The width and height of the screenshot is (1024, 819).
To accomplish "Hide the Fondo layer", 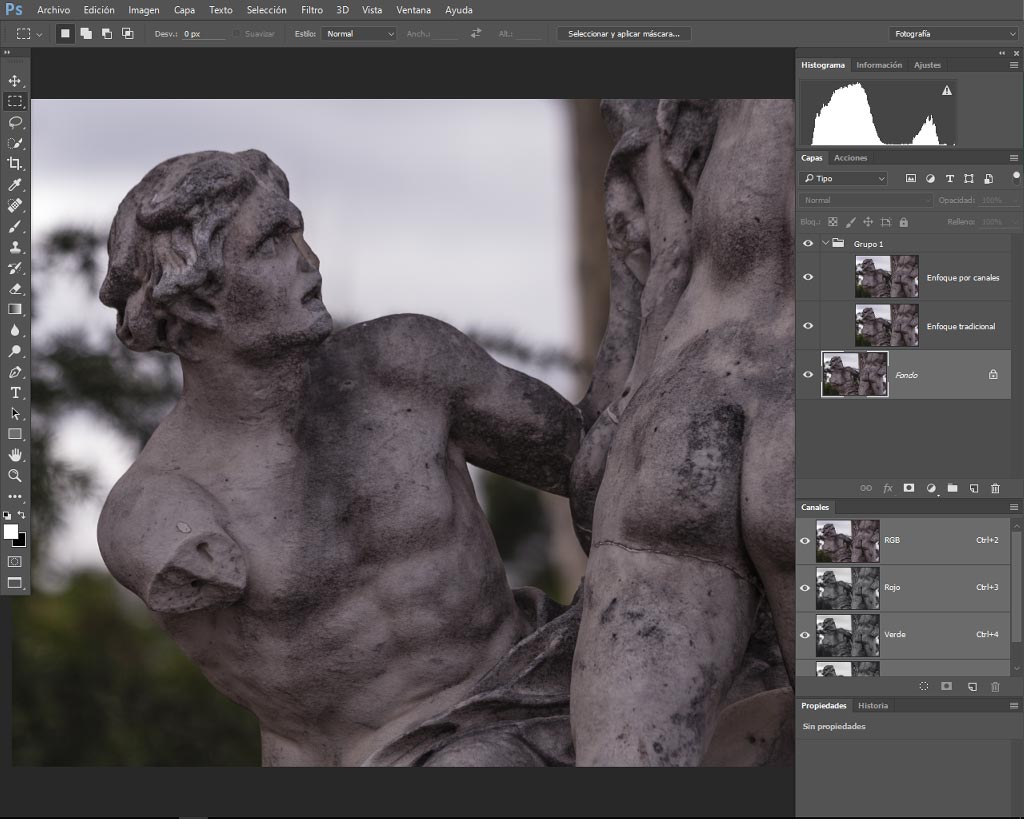I will [x=808, y=375].
